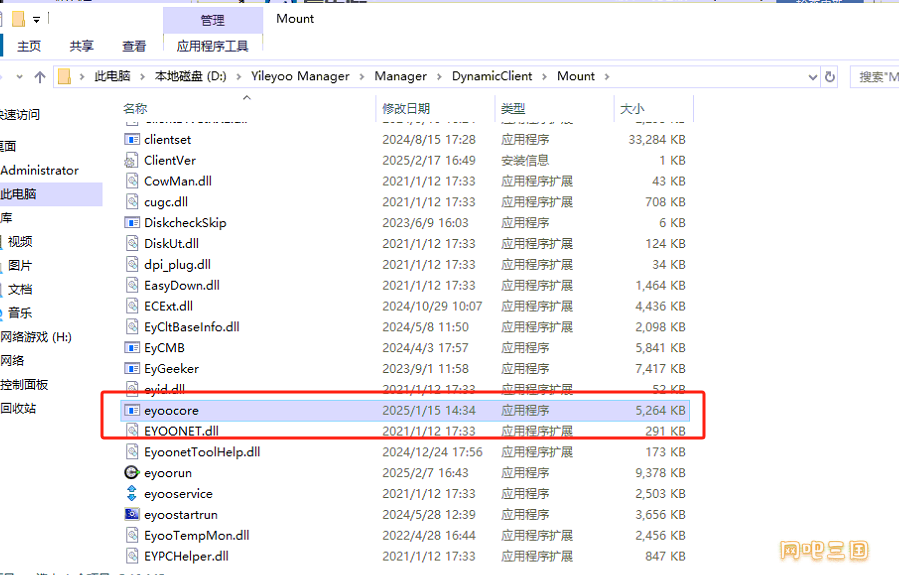Click the folder icon in the address bar

[65, 76]
